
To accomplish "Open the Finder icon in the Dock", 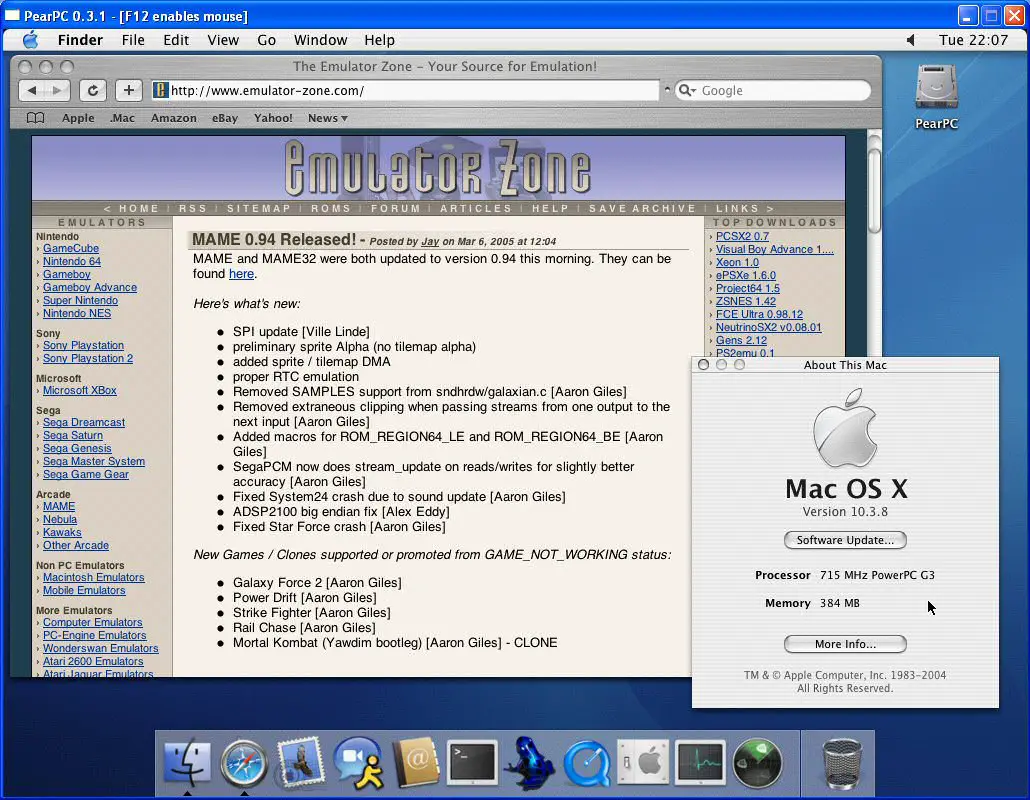I will (x=187, y=763).
